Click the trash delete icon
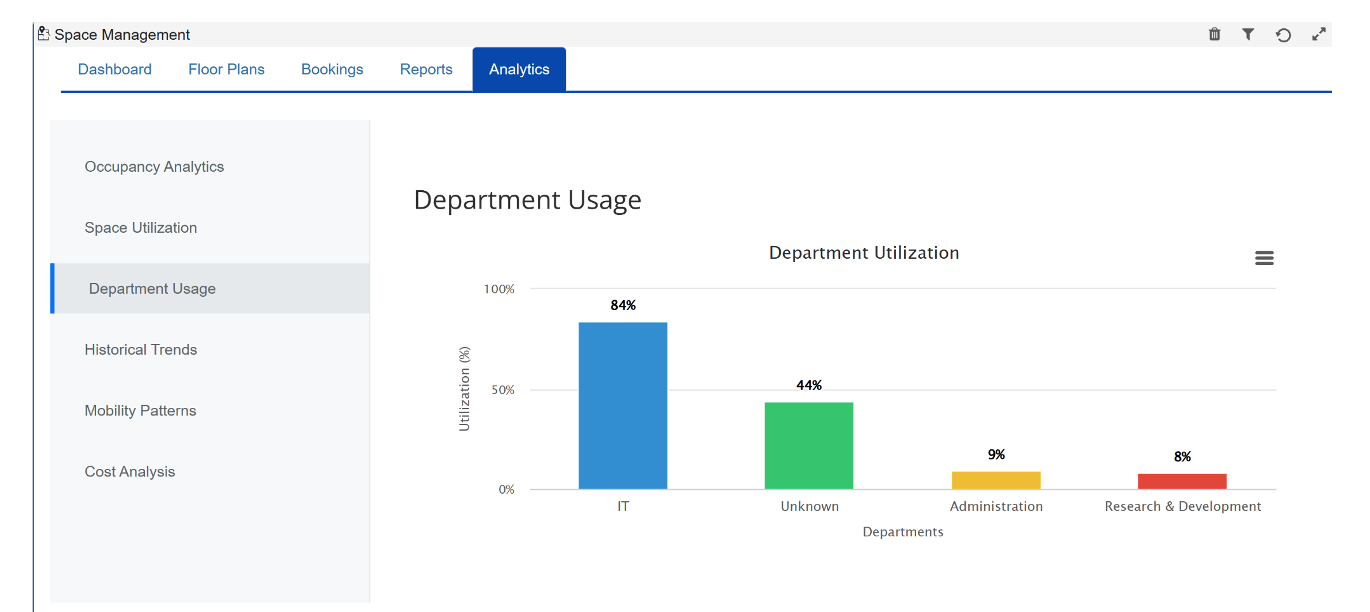This screenshot has width=1370, height=612. tap(1214, 34)
